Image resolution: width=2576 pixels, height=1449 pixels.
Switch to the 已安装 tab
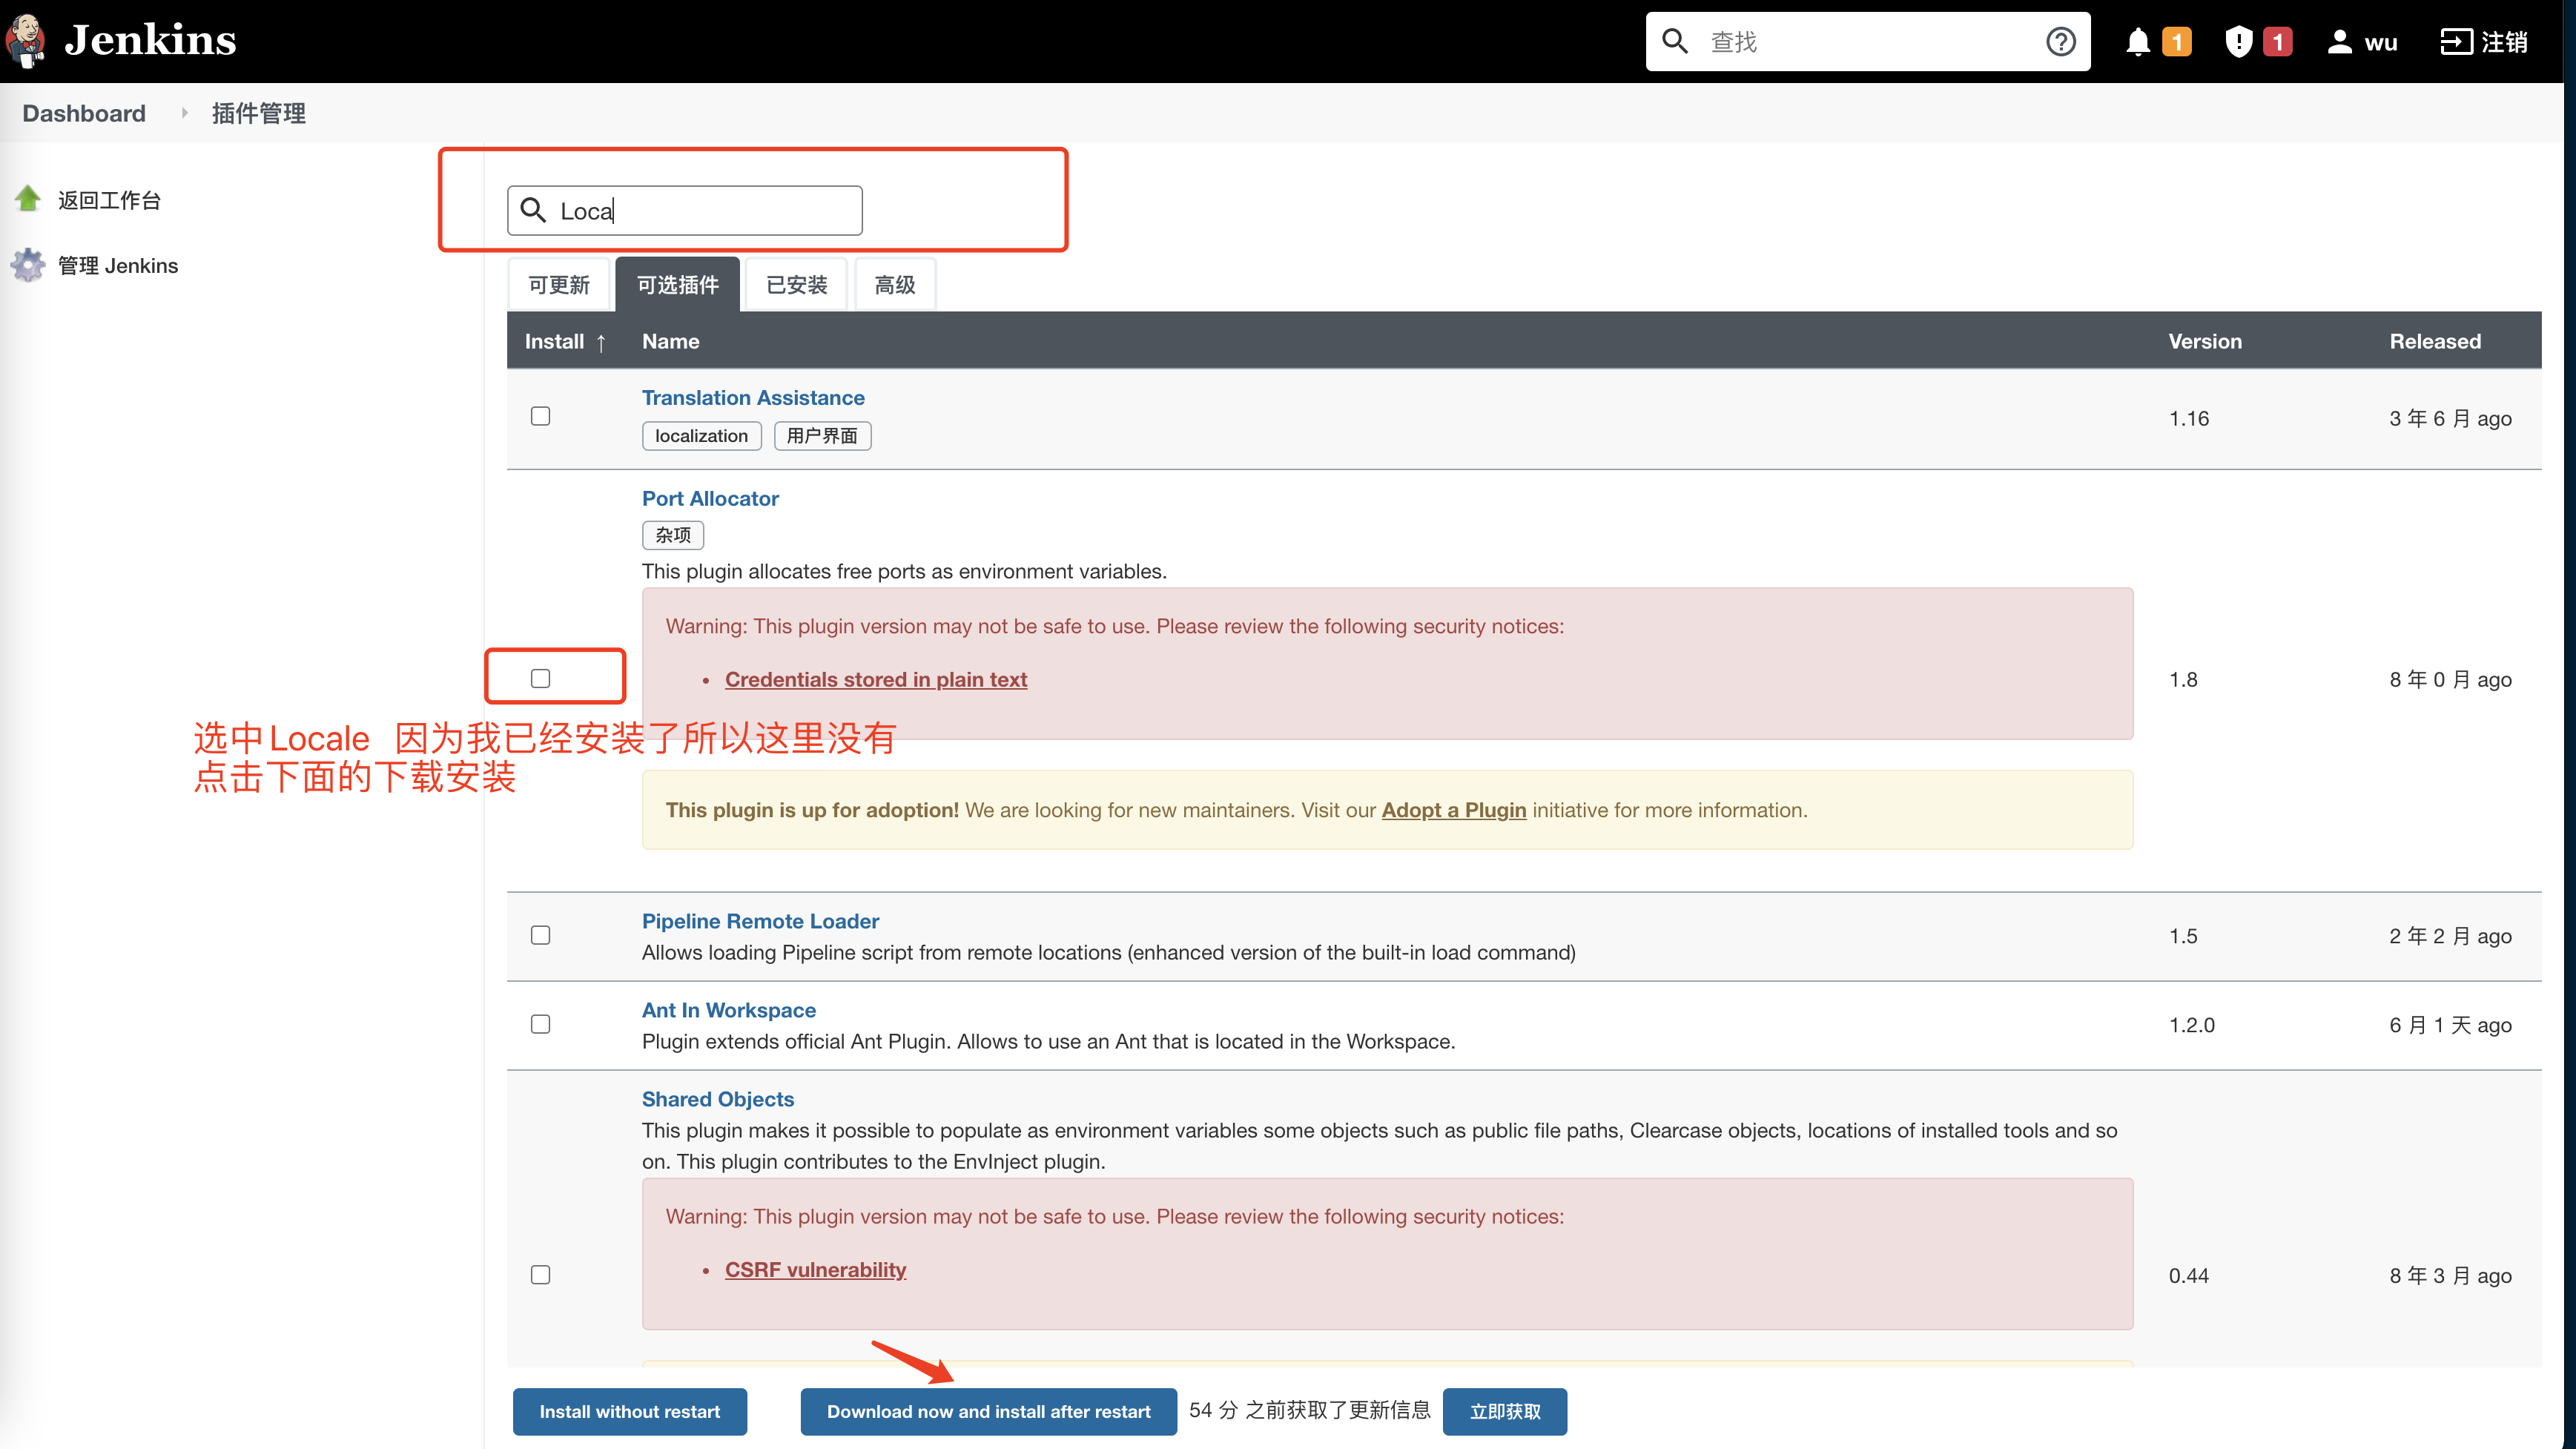click(x=796, y=285)
